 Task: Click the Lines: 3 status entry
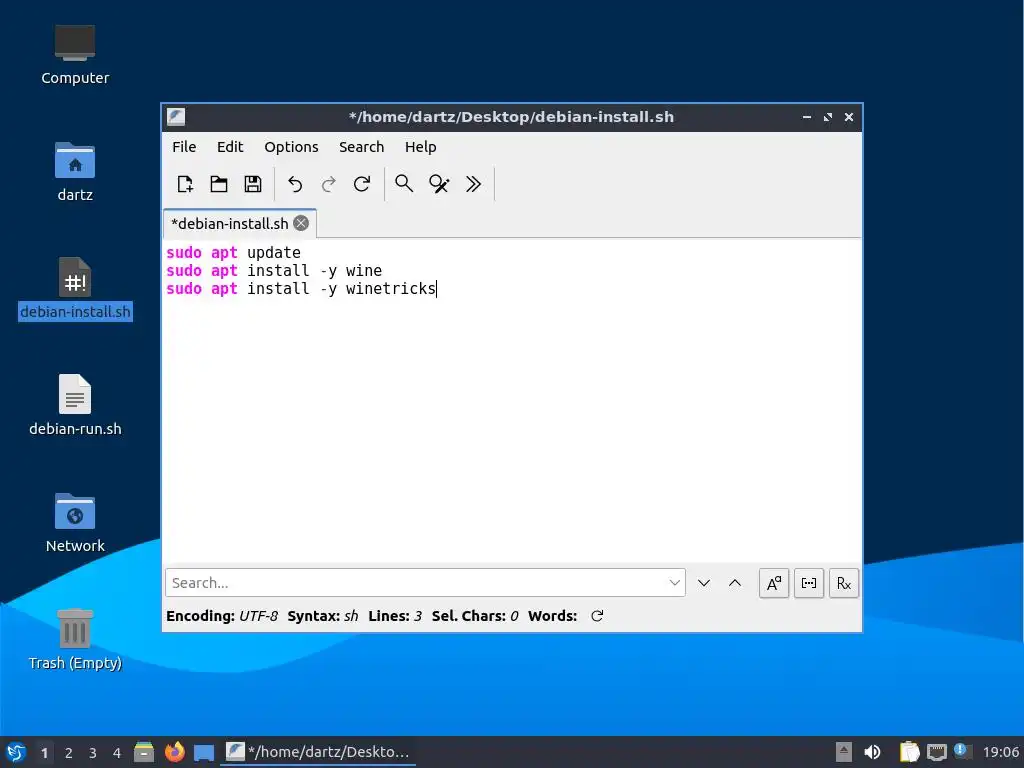click(x=395, y=616)
